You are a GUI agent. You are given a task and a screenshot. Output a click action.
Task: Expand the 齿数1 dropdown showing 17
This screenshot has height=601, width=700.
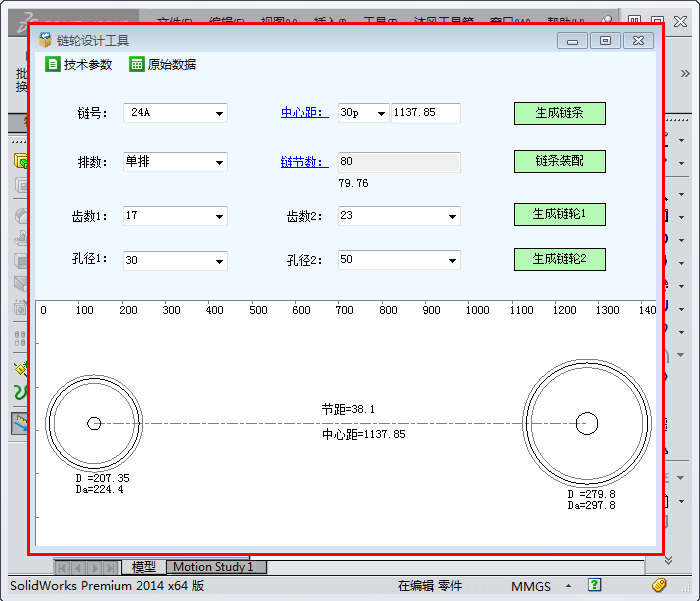219,216
